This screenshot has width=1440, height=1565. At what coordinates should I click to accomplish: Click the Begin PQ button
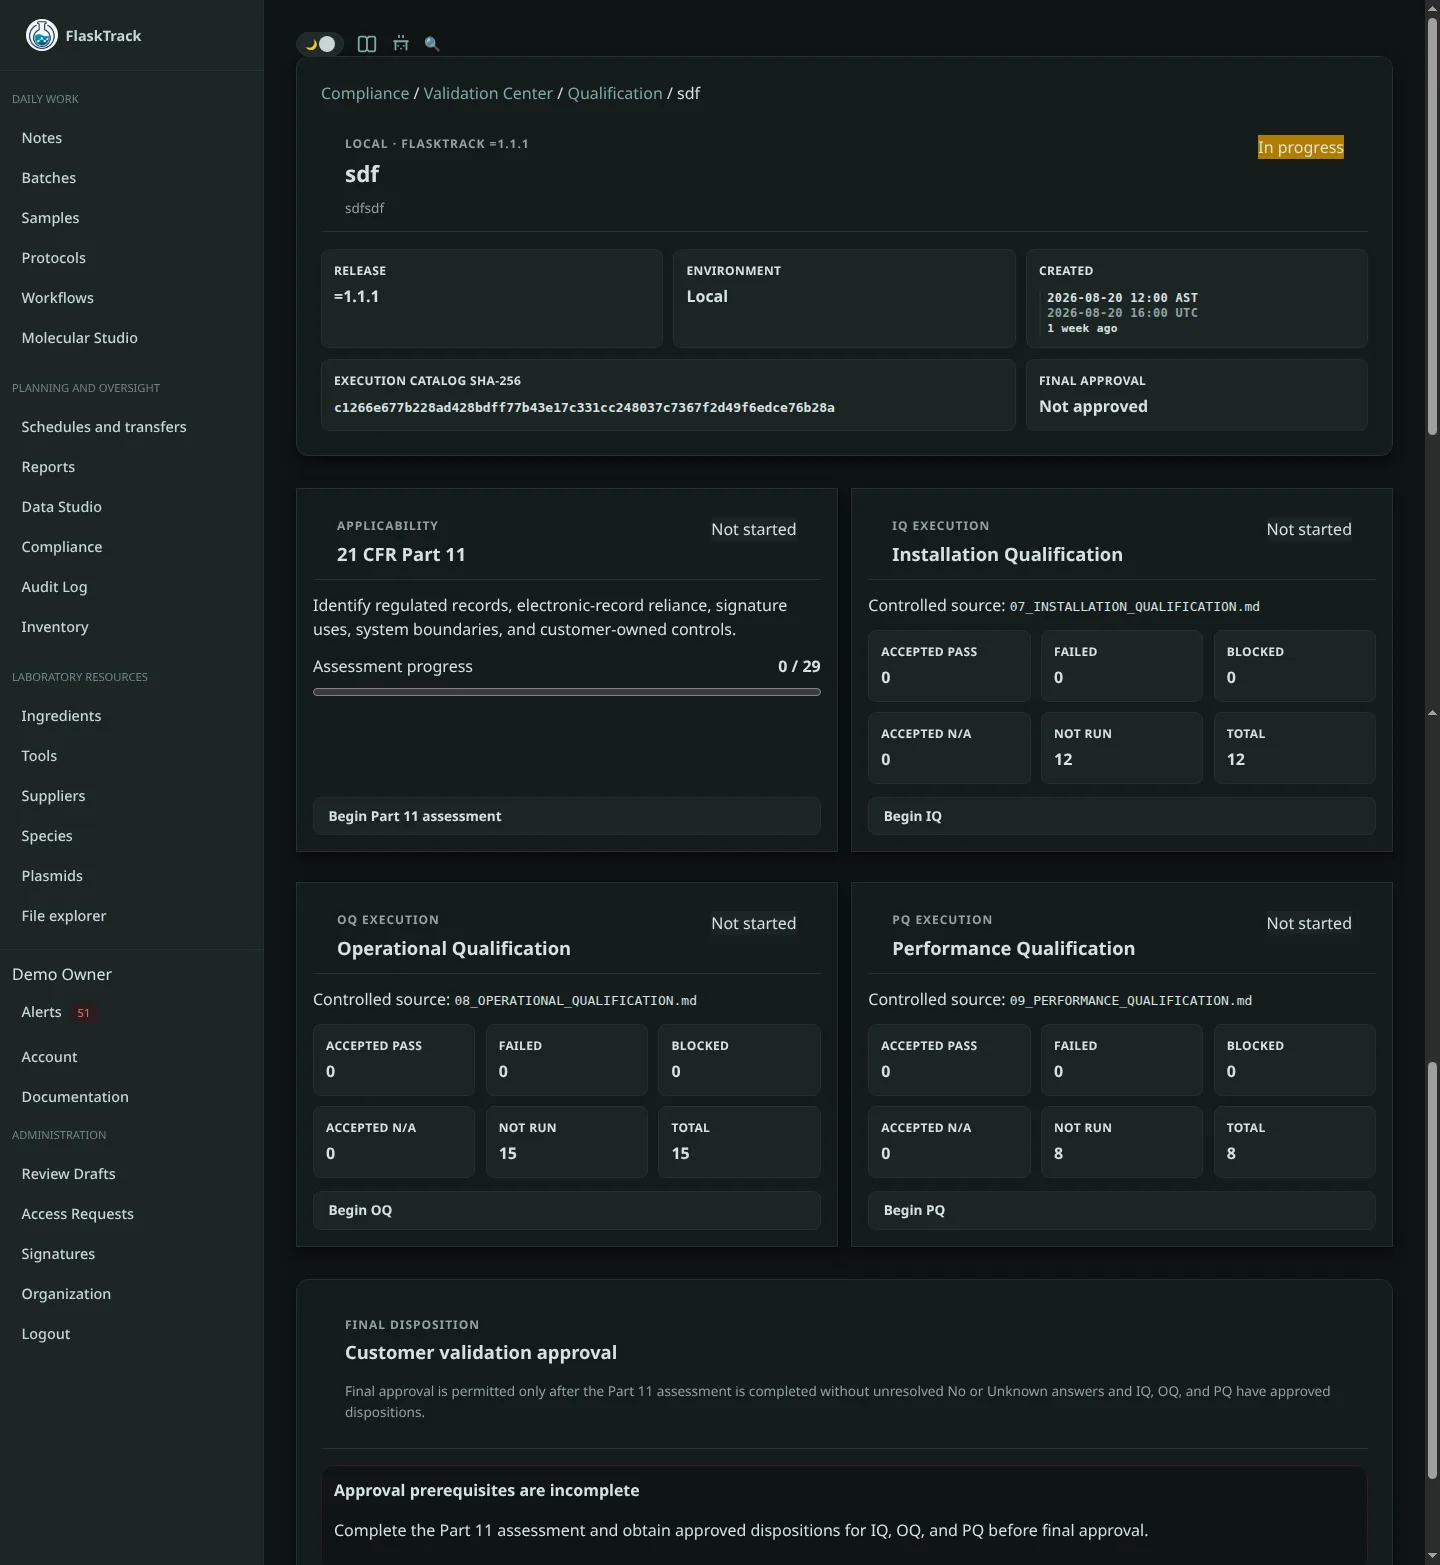click(x=1121, y=1210)
